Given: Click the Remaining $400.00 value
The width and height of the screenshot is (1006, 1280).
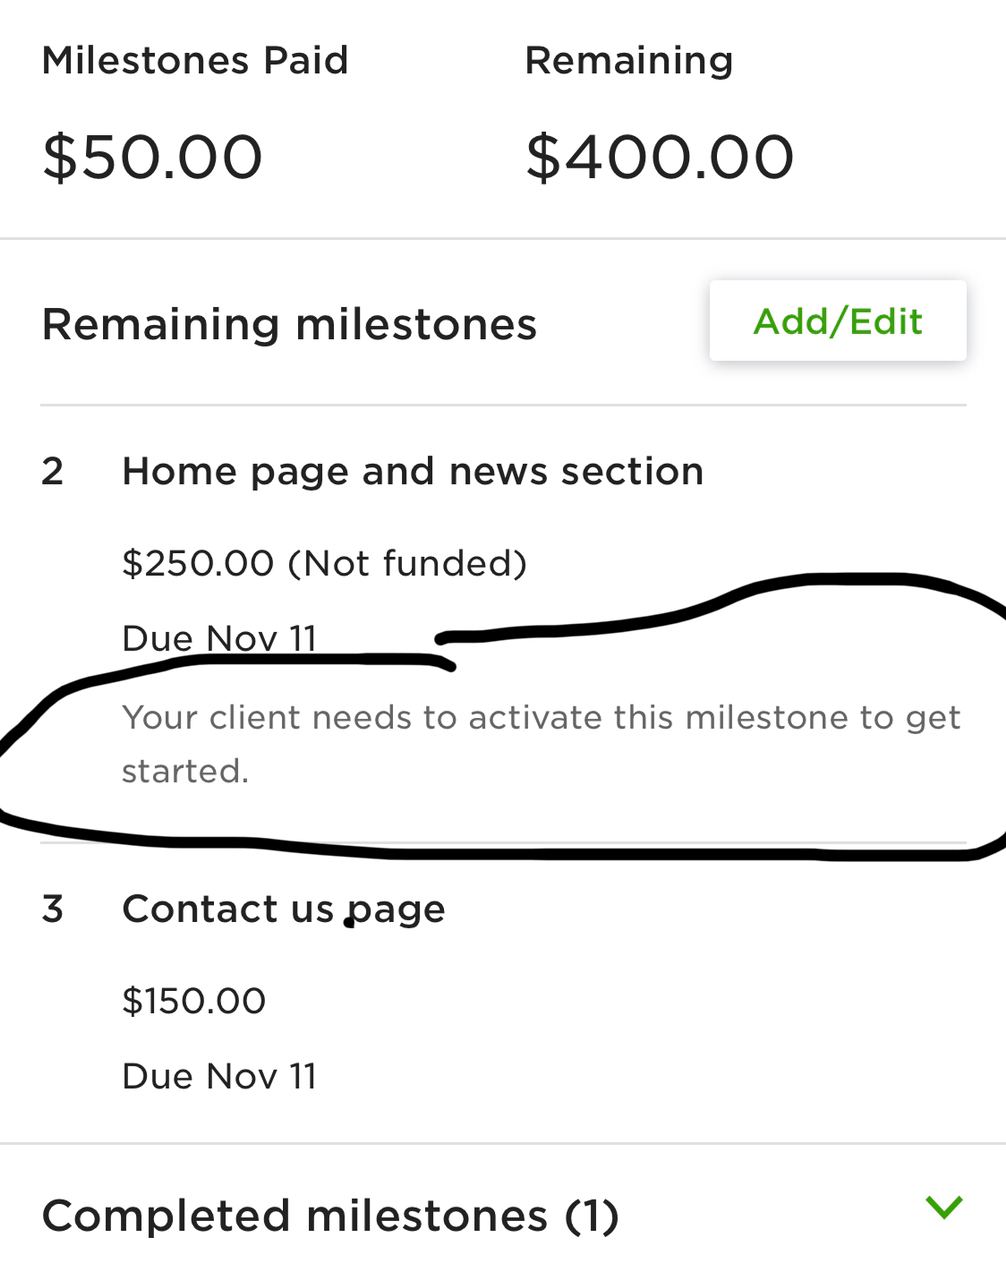Looking at the screenshot, I should click(659, 157).
